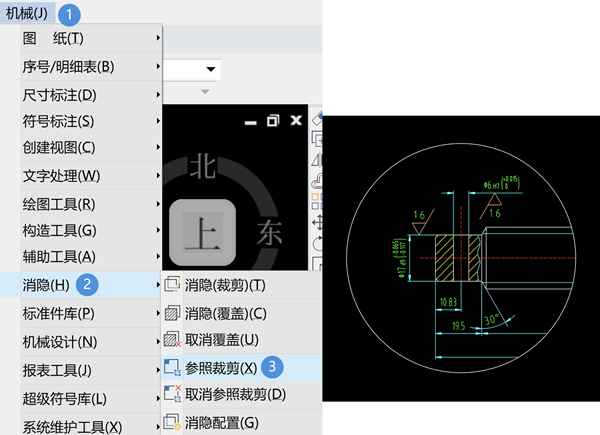This screenshot has height=435, width=600.
Task: Click the 消隐配置 gear icon
Action: tap(172, 422)
